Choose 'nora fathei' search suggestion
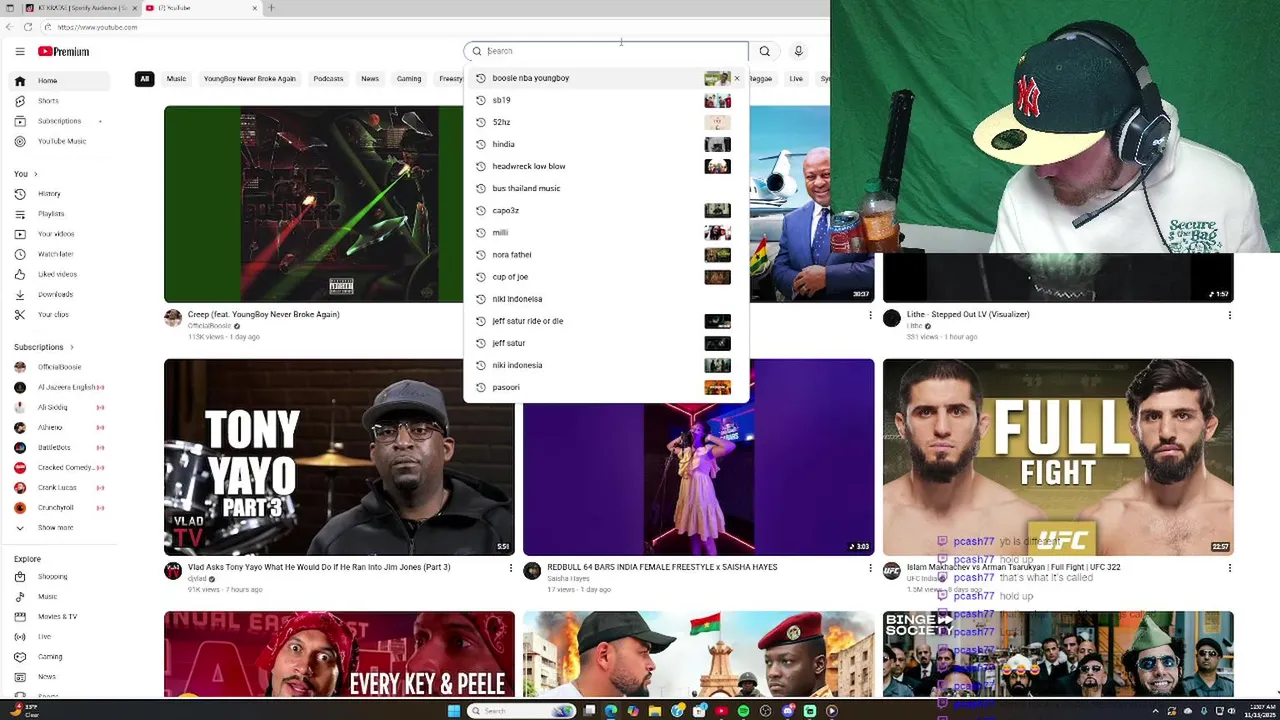The image size is (1280, 720). tap(605, 255)
